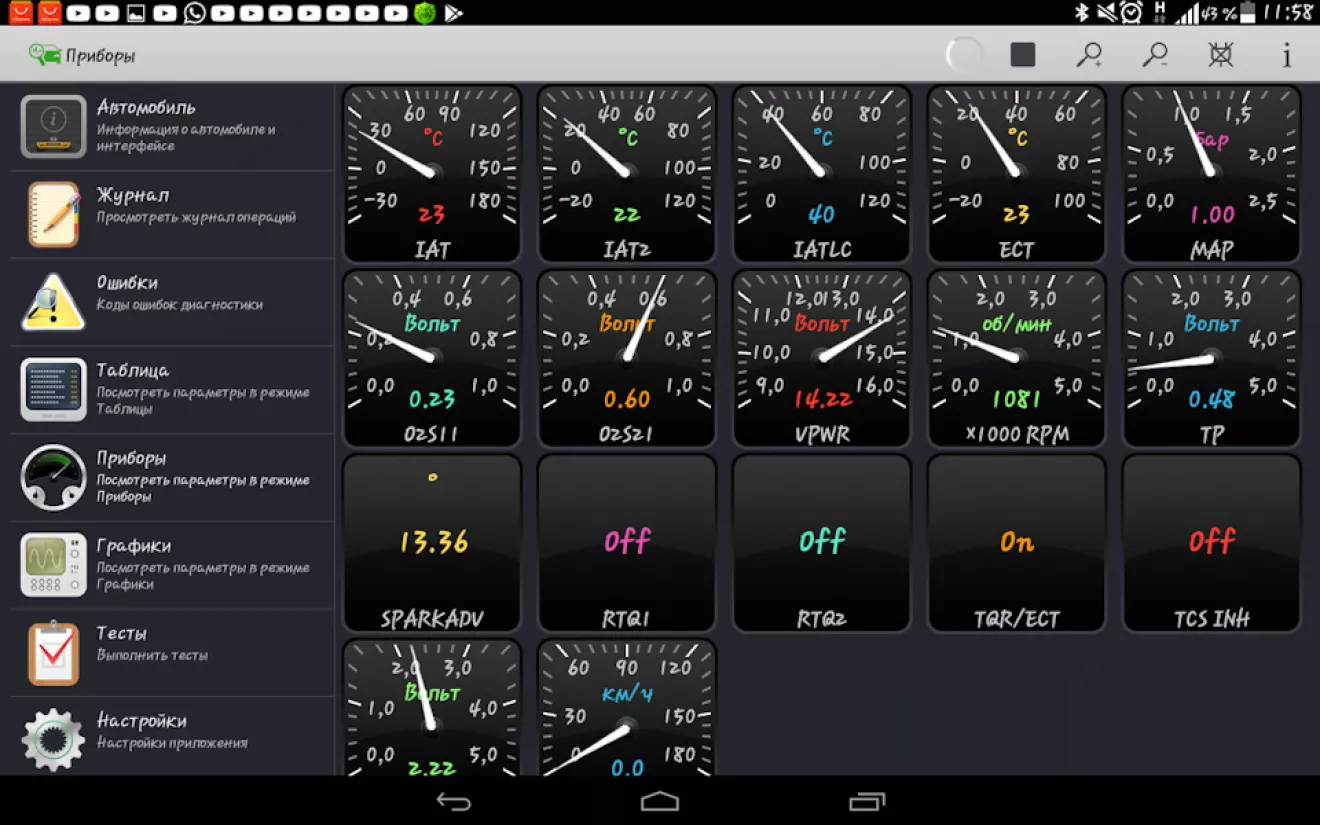This screenshot has height=825, width=1320.
Task: Open Тесты clipboard checklist item
Action: pos(53,653)
